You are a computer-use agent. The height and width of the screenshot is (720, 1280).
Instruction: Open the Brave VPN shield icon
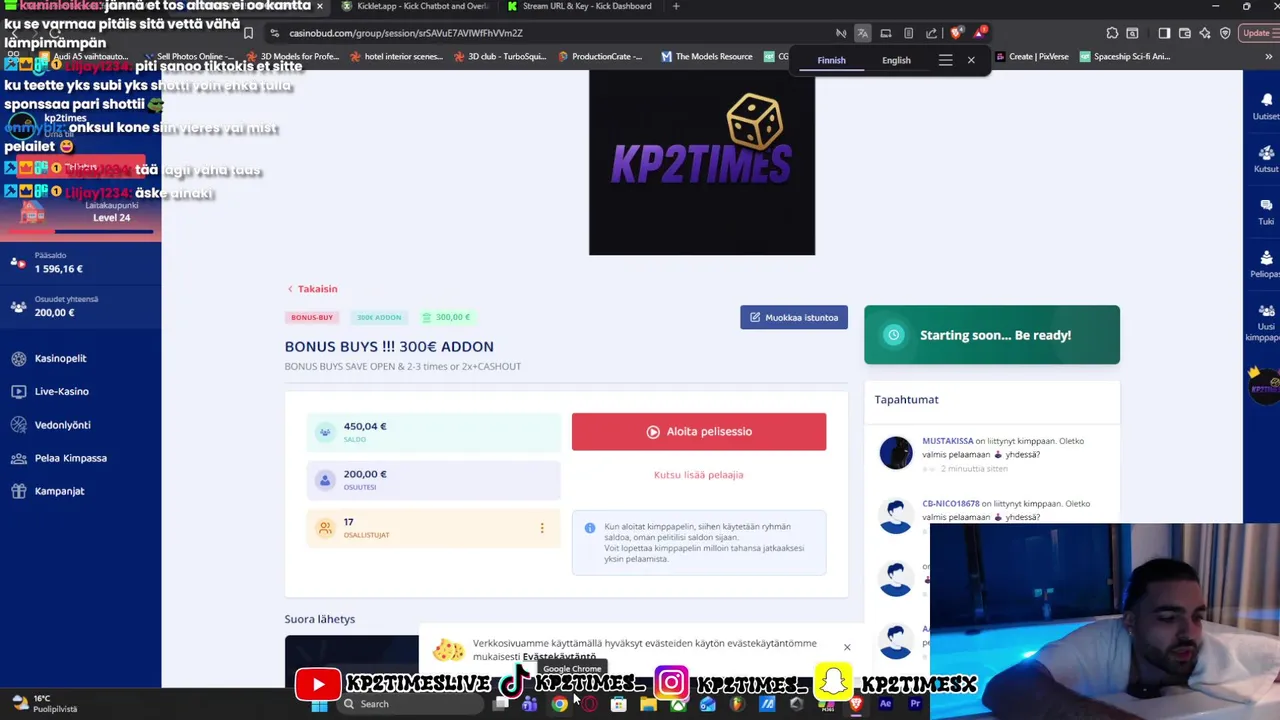1225,33
